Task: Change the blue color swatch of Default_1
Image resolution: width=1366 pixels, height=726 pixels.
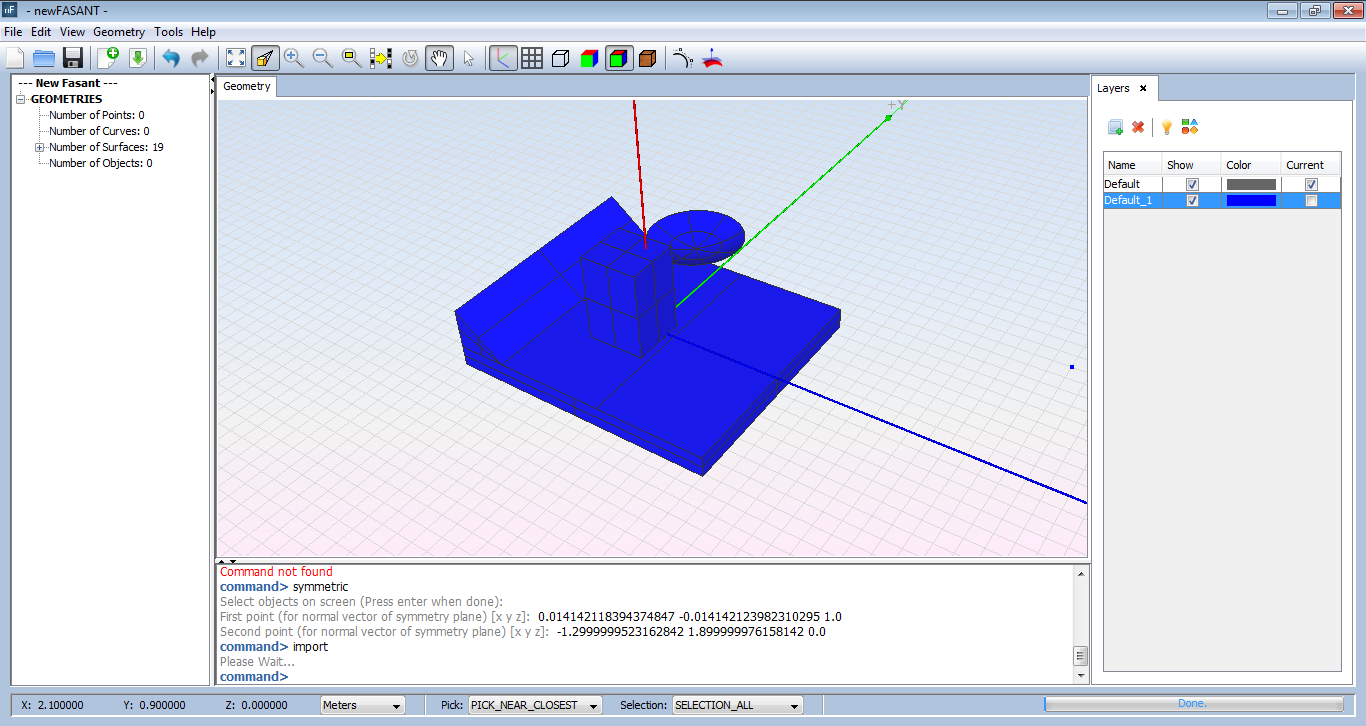Action: coord(1251,201)
